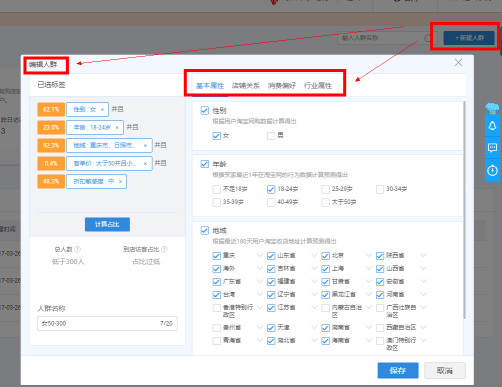Check the 西藏自治区 region checkbox

coord(380,328)
